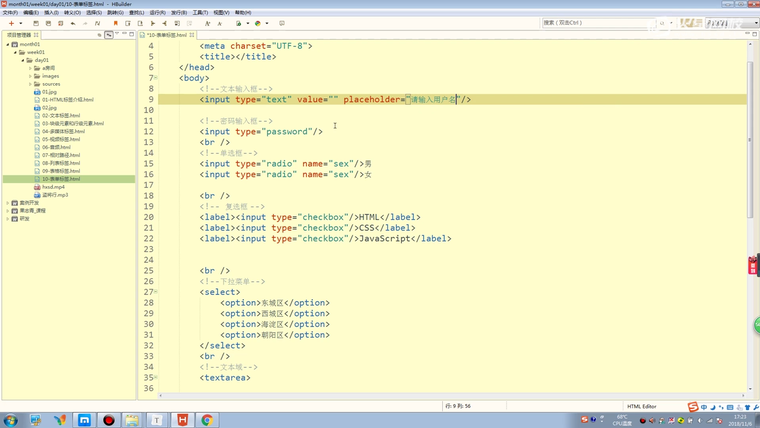This screenshot has width=760, height=428.
Task: Click the Undo arrow in the toolbar
Action: click(73, 23)
